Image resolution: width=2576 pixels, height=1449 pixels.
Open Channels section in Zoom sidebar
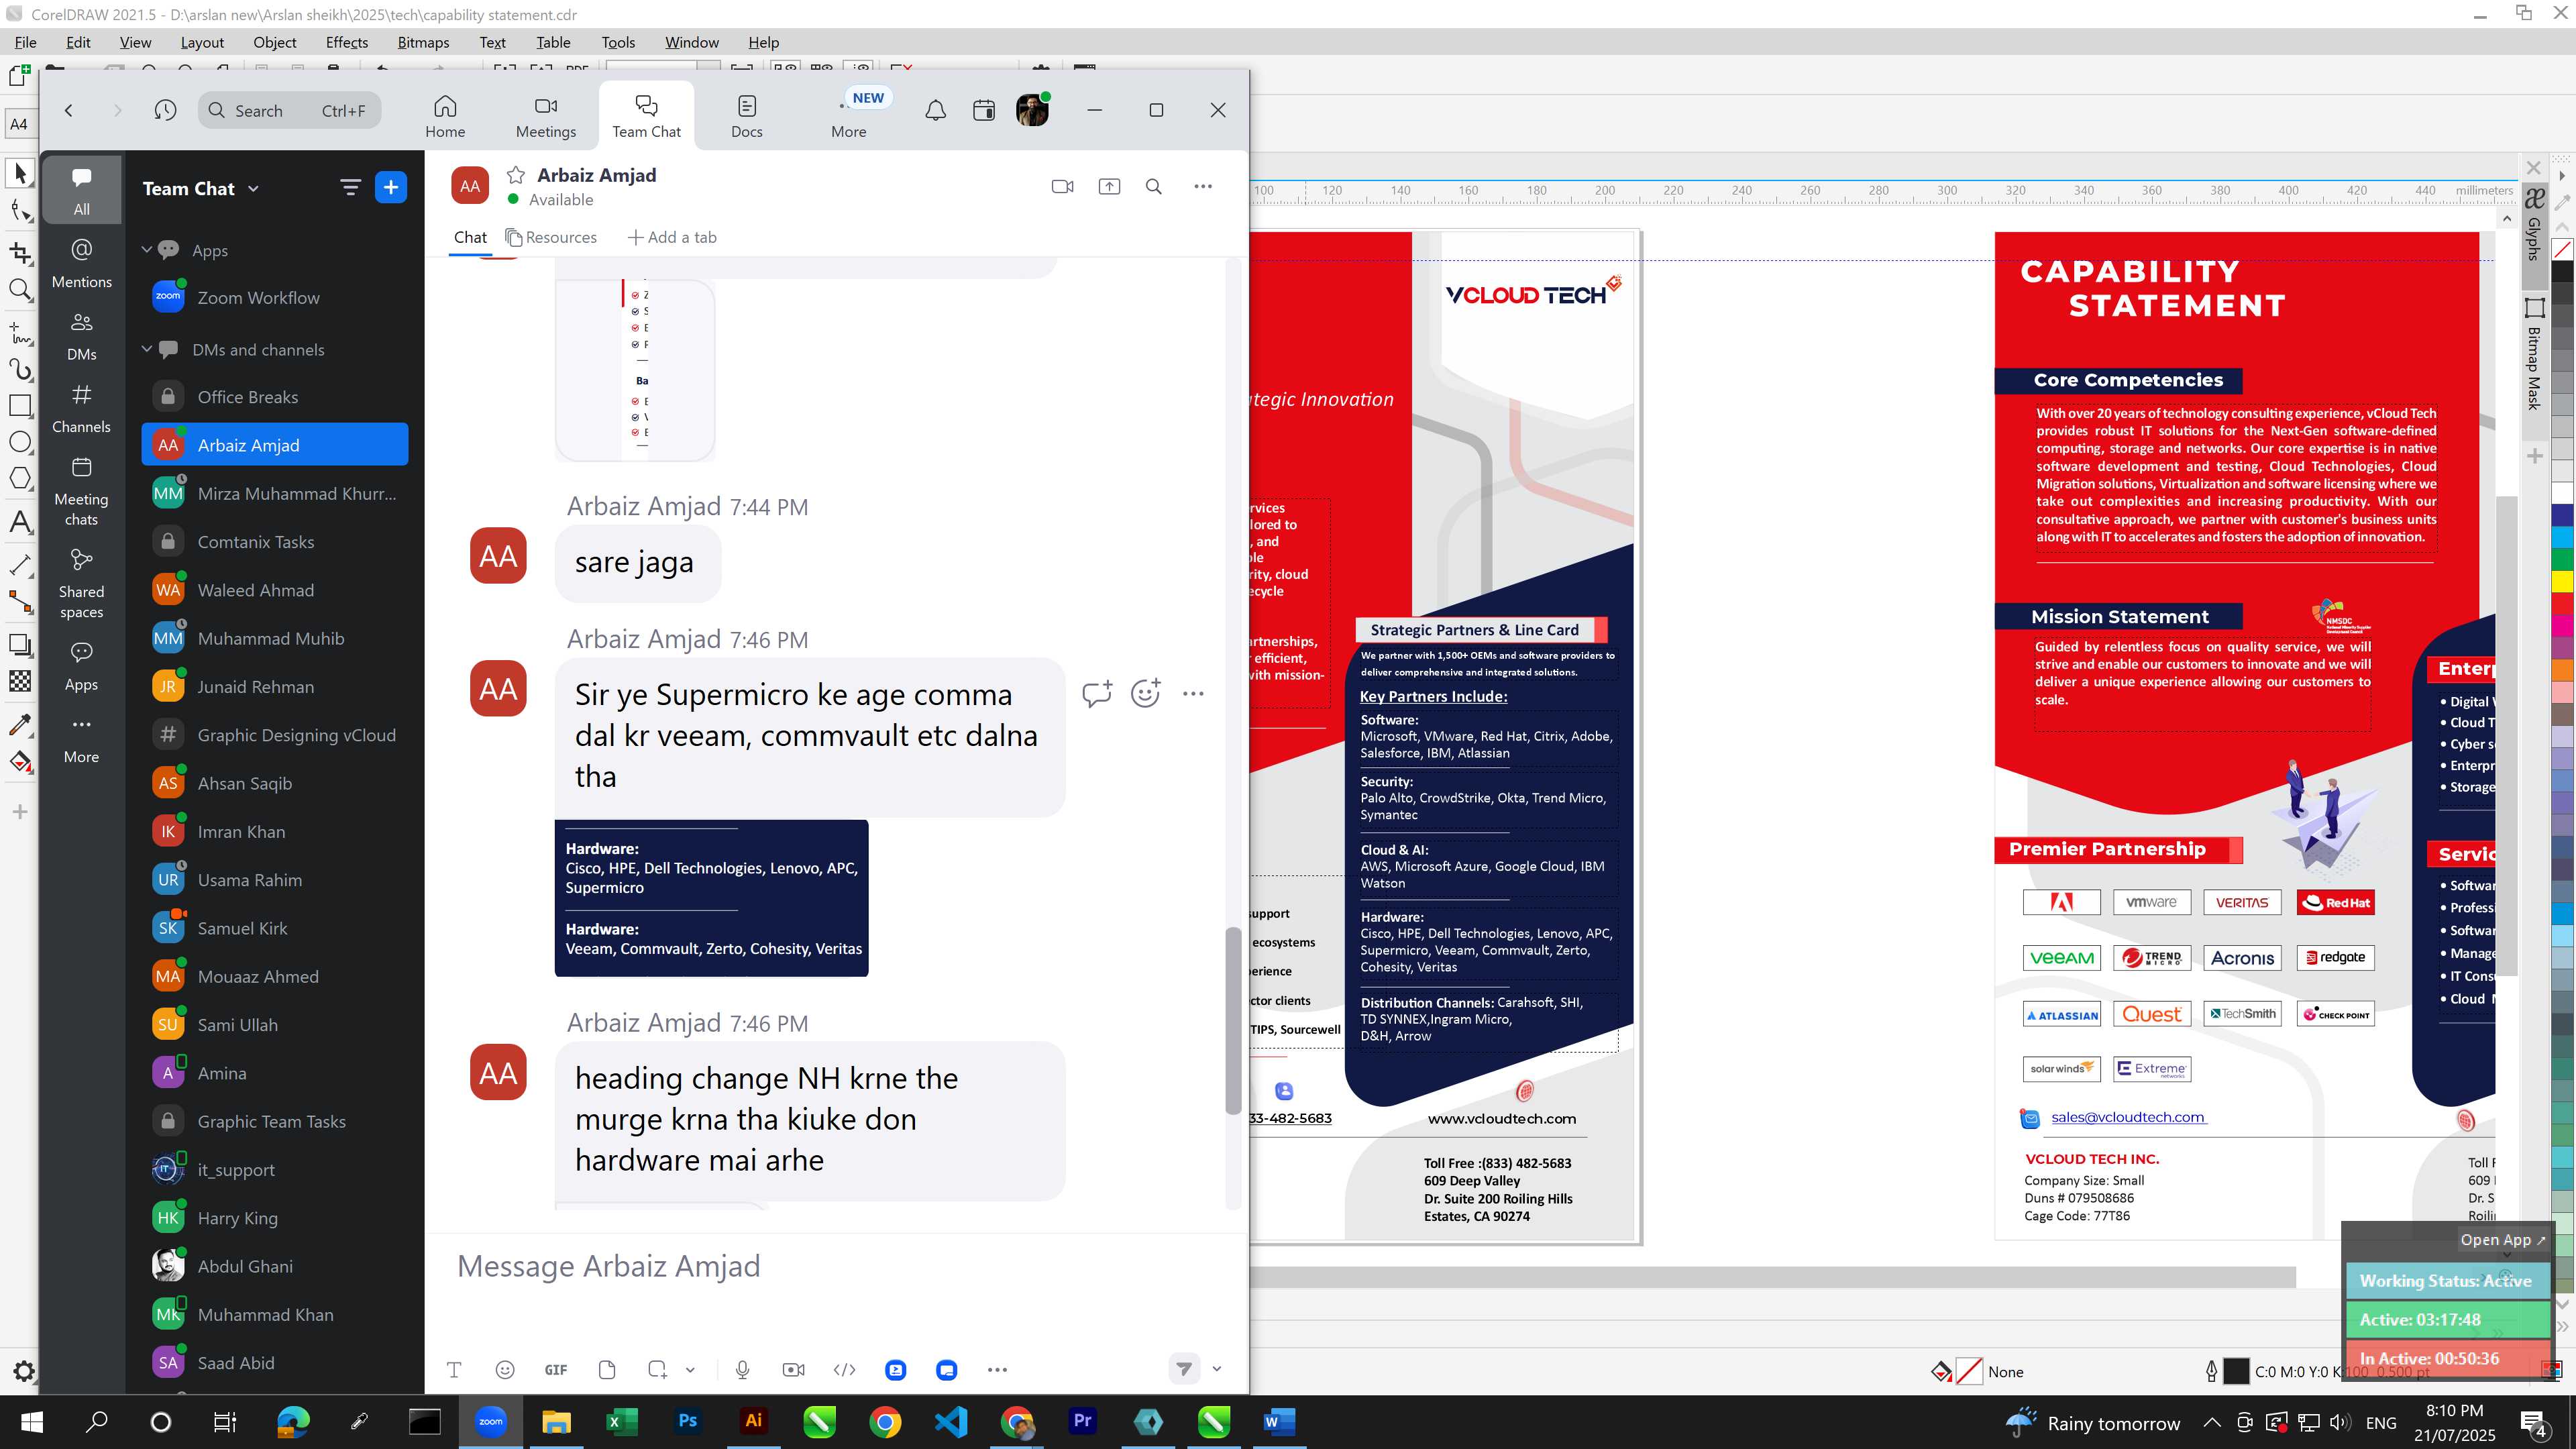(82, 408)
